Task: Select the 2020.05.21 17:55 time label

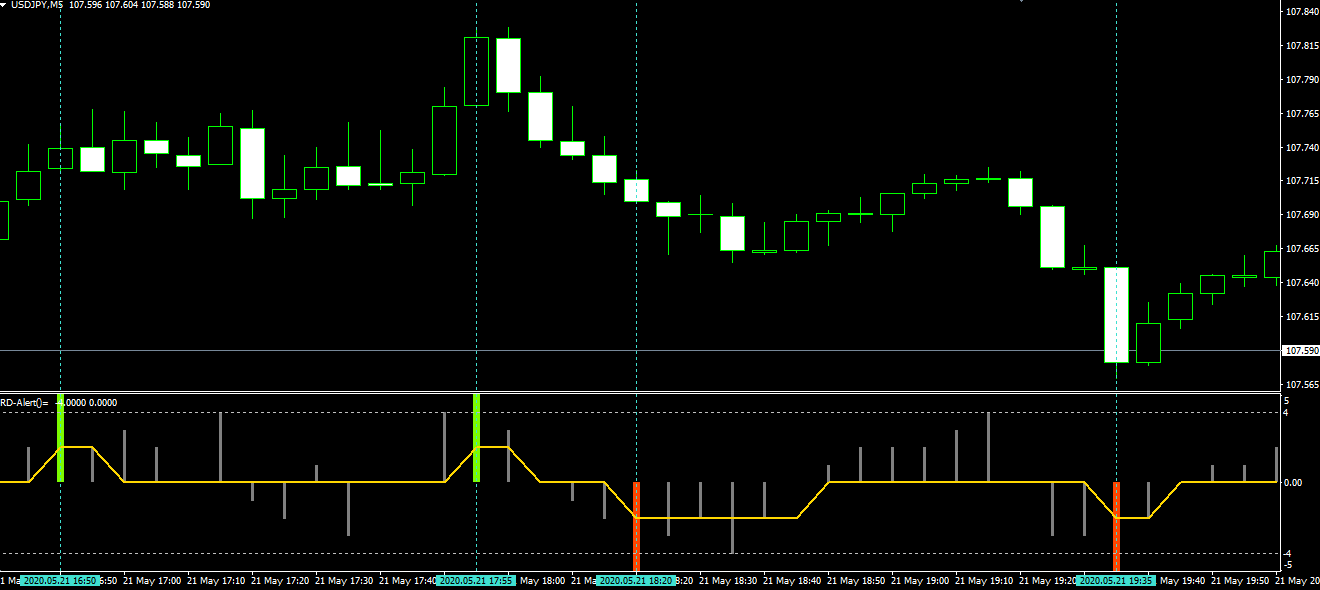Action: (476, 580)
